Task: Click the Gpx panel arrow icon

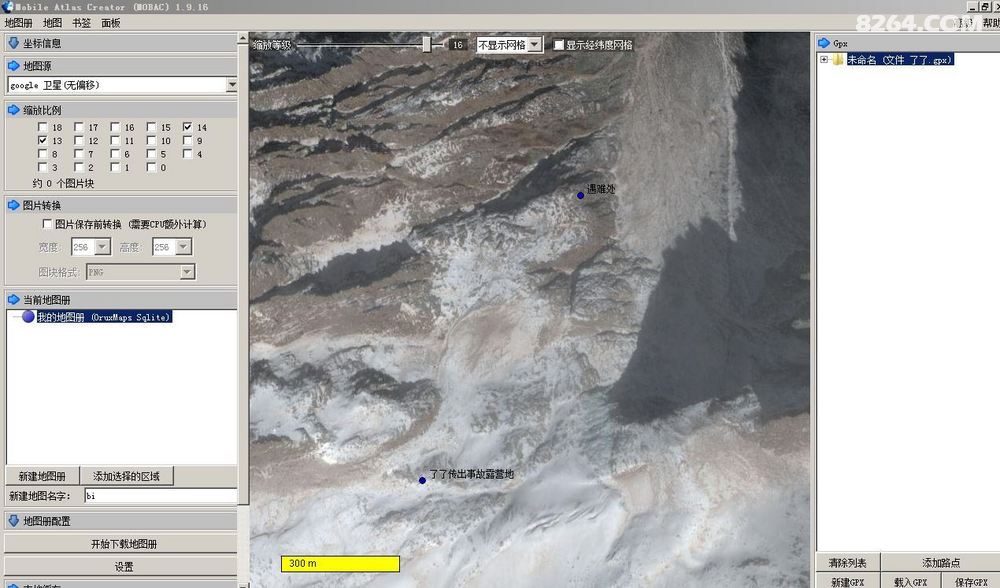Action: [x=824, y=43]
